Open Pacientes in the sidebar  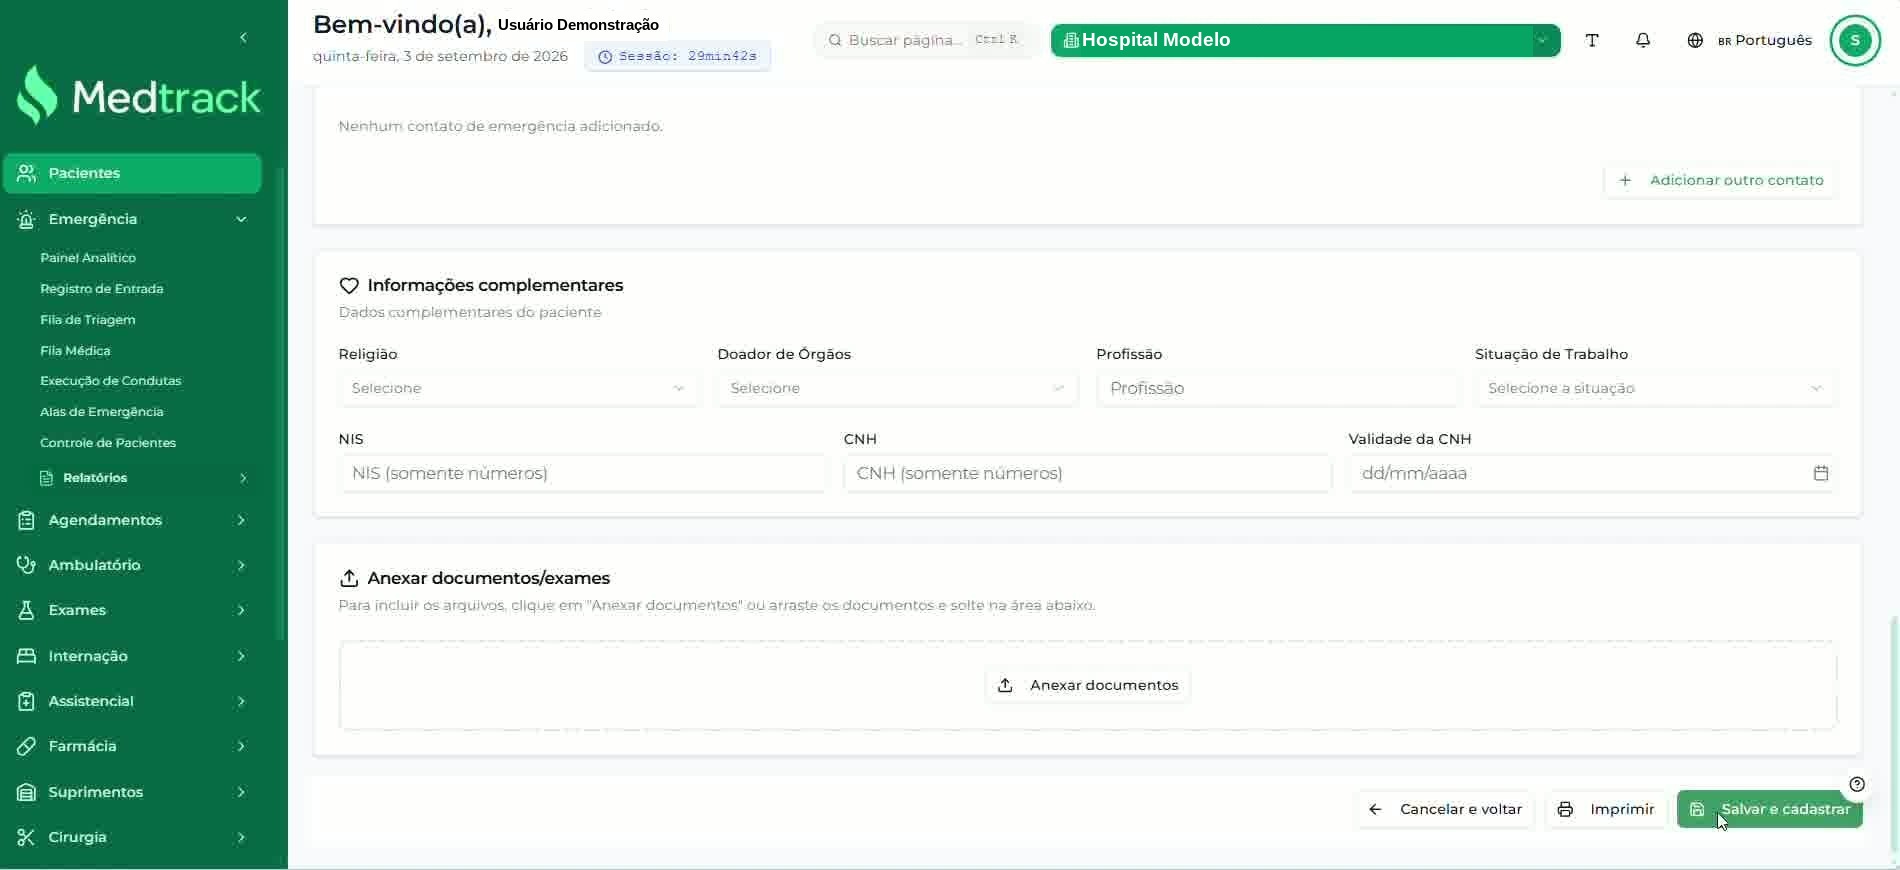pyautogui.click(x=133, y=173)
